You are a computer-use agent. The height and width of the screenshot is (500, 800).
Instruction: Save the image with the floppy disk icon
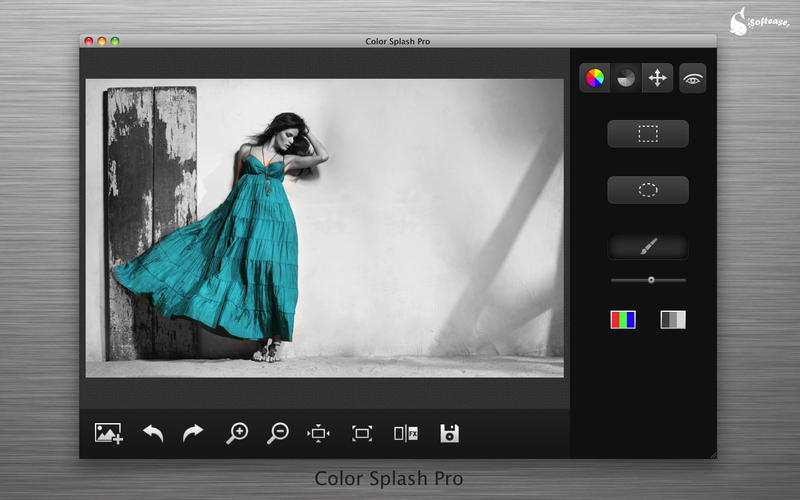pyautogui.click(x=450, y=433)
